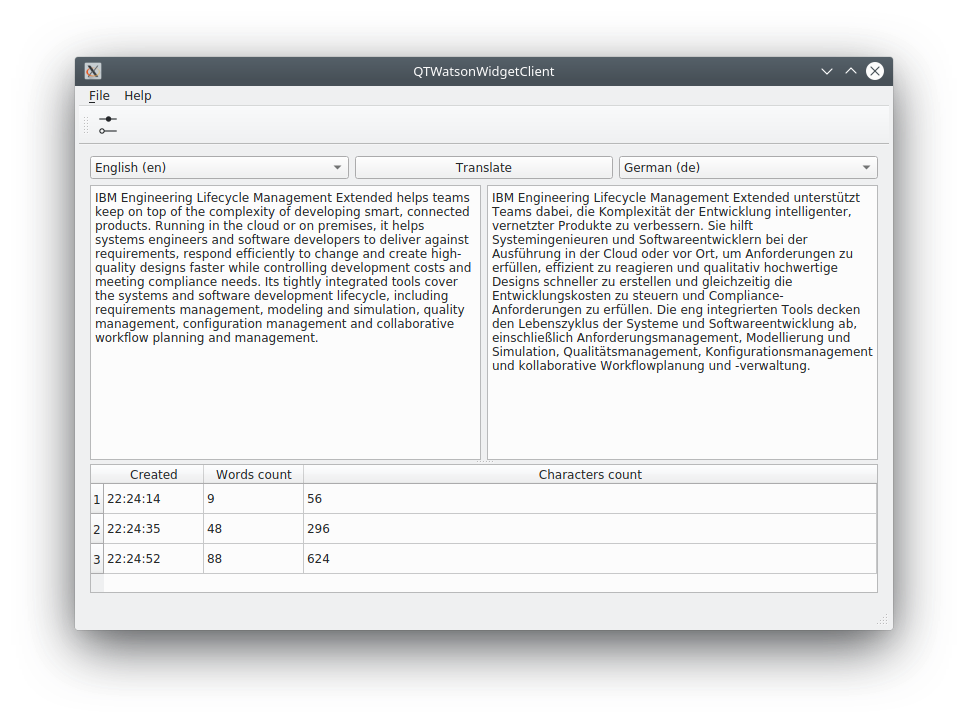Click the window shade chevron in title bar
The width and height of the screenshot is (968, 723).
click(x=827, y=71)
